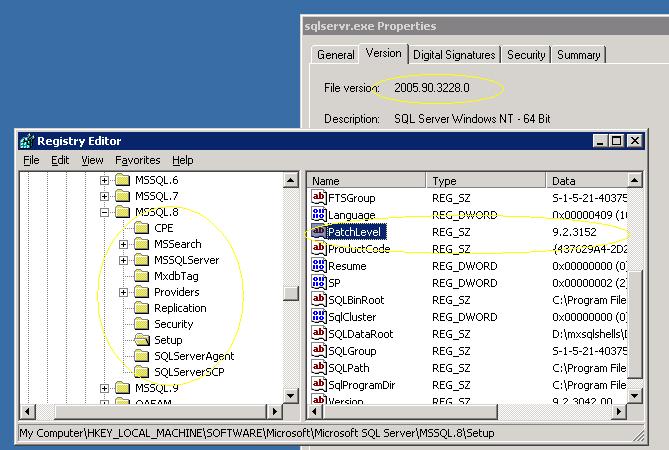Expand the MSSQL.6 tree node
This screenshot has height=450, width=669.
click(x=104, y=180)
